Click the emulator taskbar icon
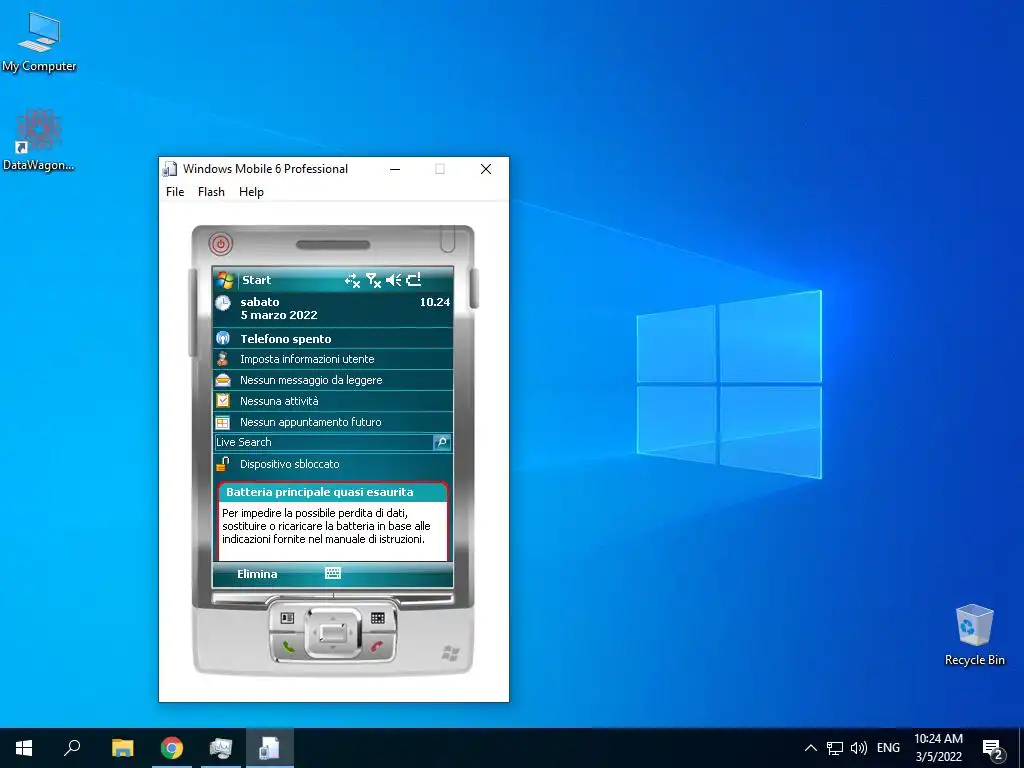This screenshot has width=1024, height=768. pyautogui.click(x=270, y=748)
